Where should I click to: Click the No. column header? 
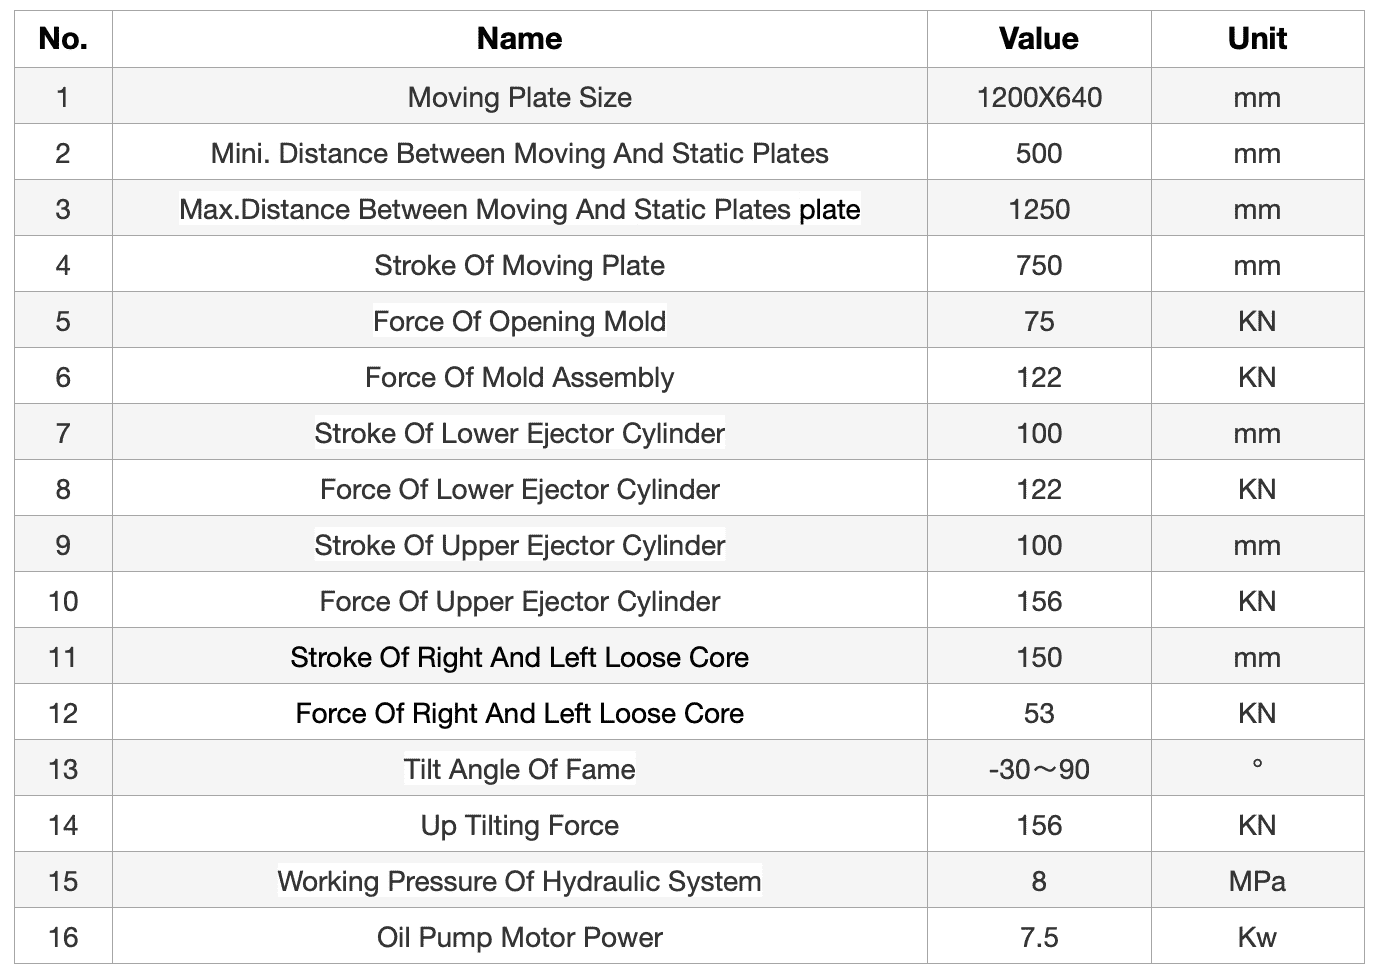(x=63, y=39)
